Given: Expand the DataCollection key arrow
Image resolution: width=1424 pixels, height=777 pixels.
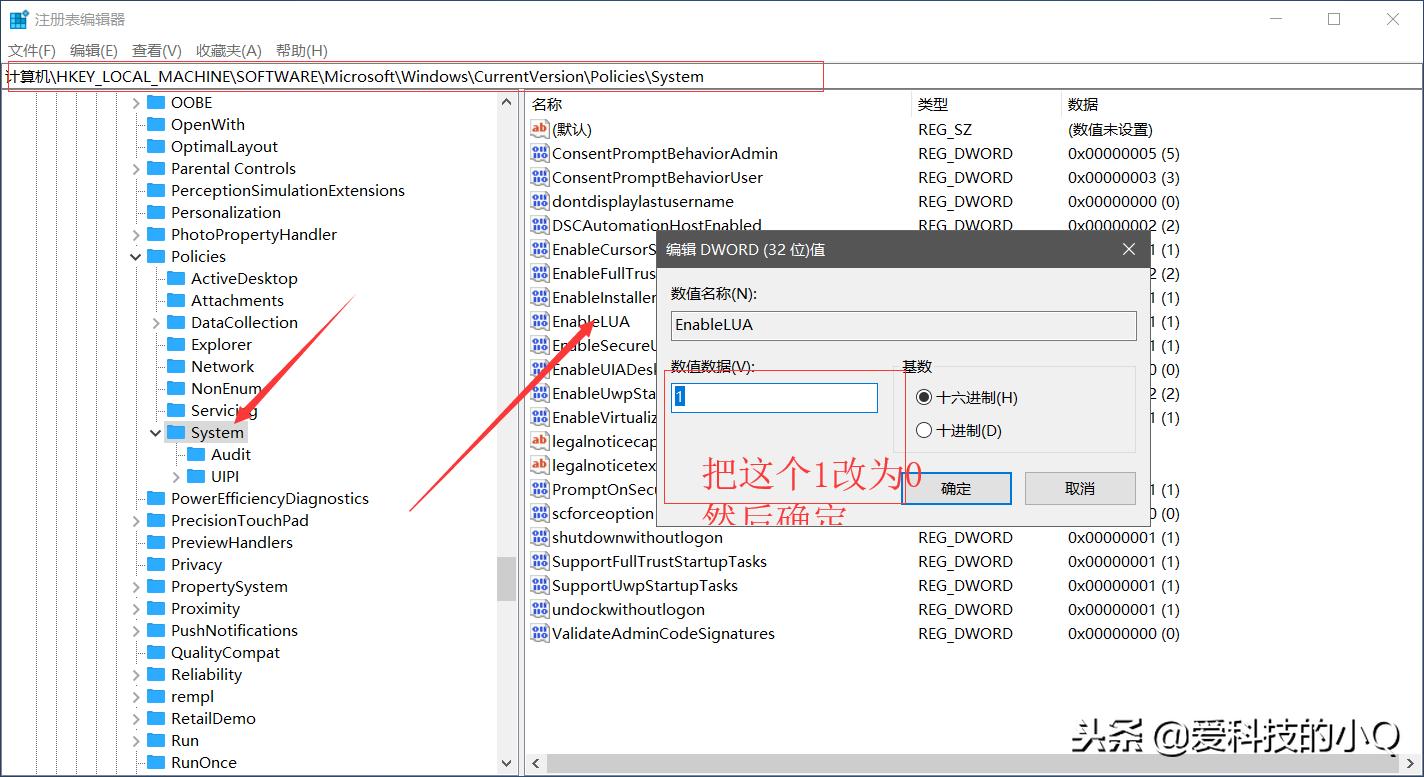Looking at the screenshot, I should (x=155, y=322).
